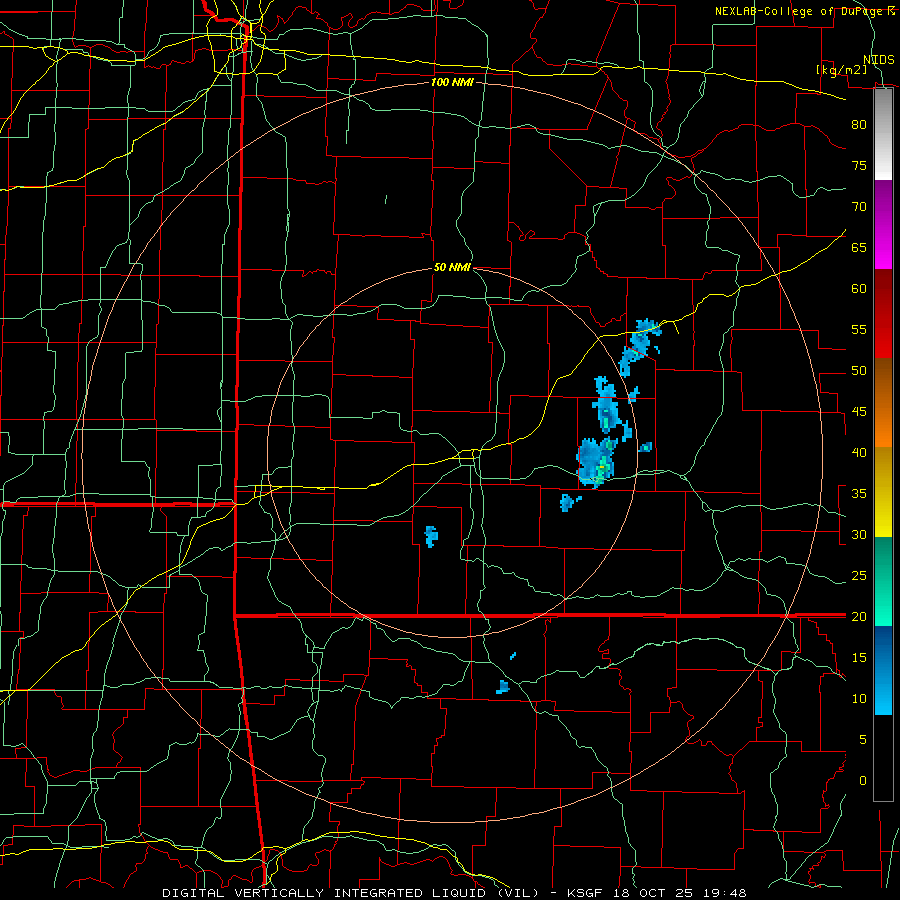Viewport: 900px width, 900px height.
Task: Select the 80 value on the color scale
Action: point(859,125)
